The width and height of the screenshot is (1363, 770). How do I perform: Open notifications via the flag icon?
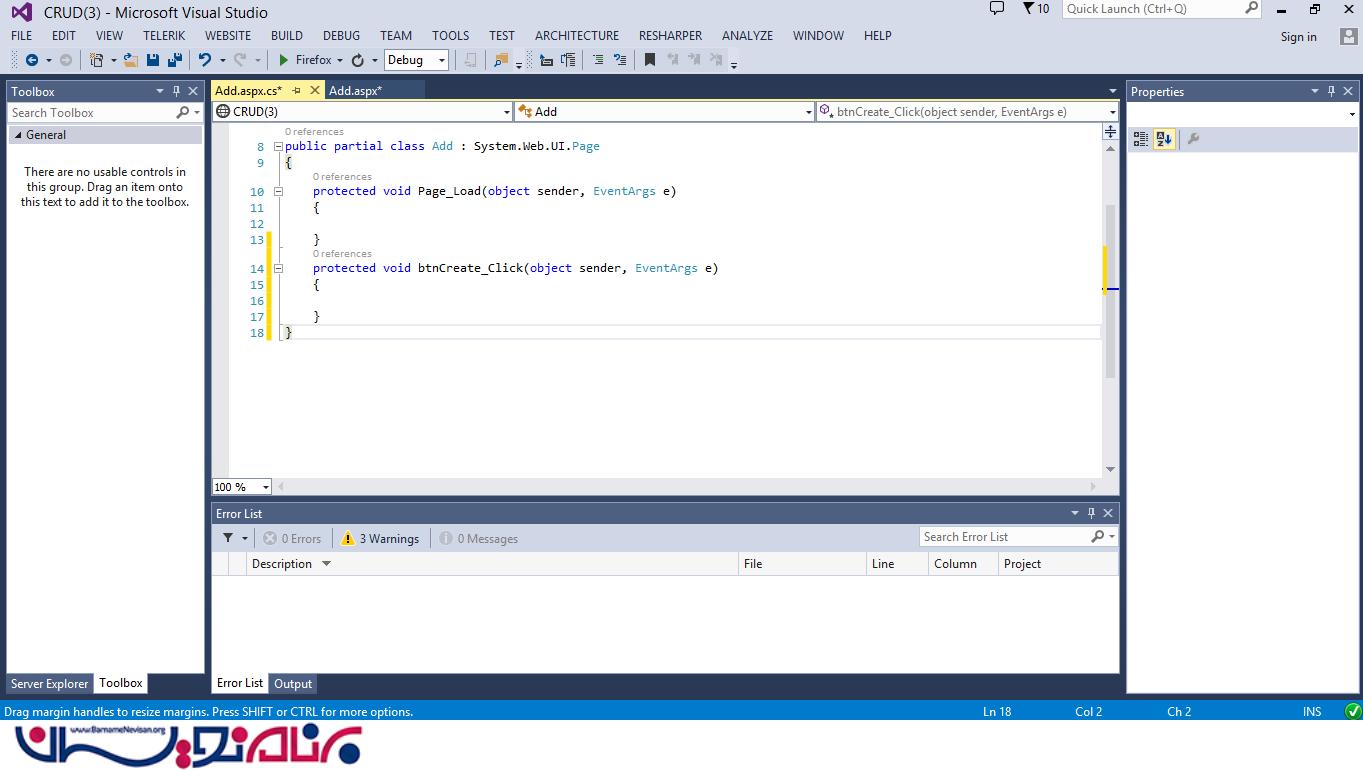click(x=1029, y=9)
